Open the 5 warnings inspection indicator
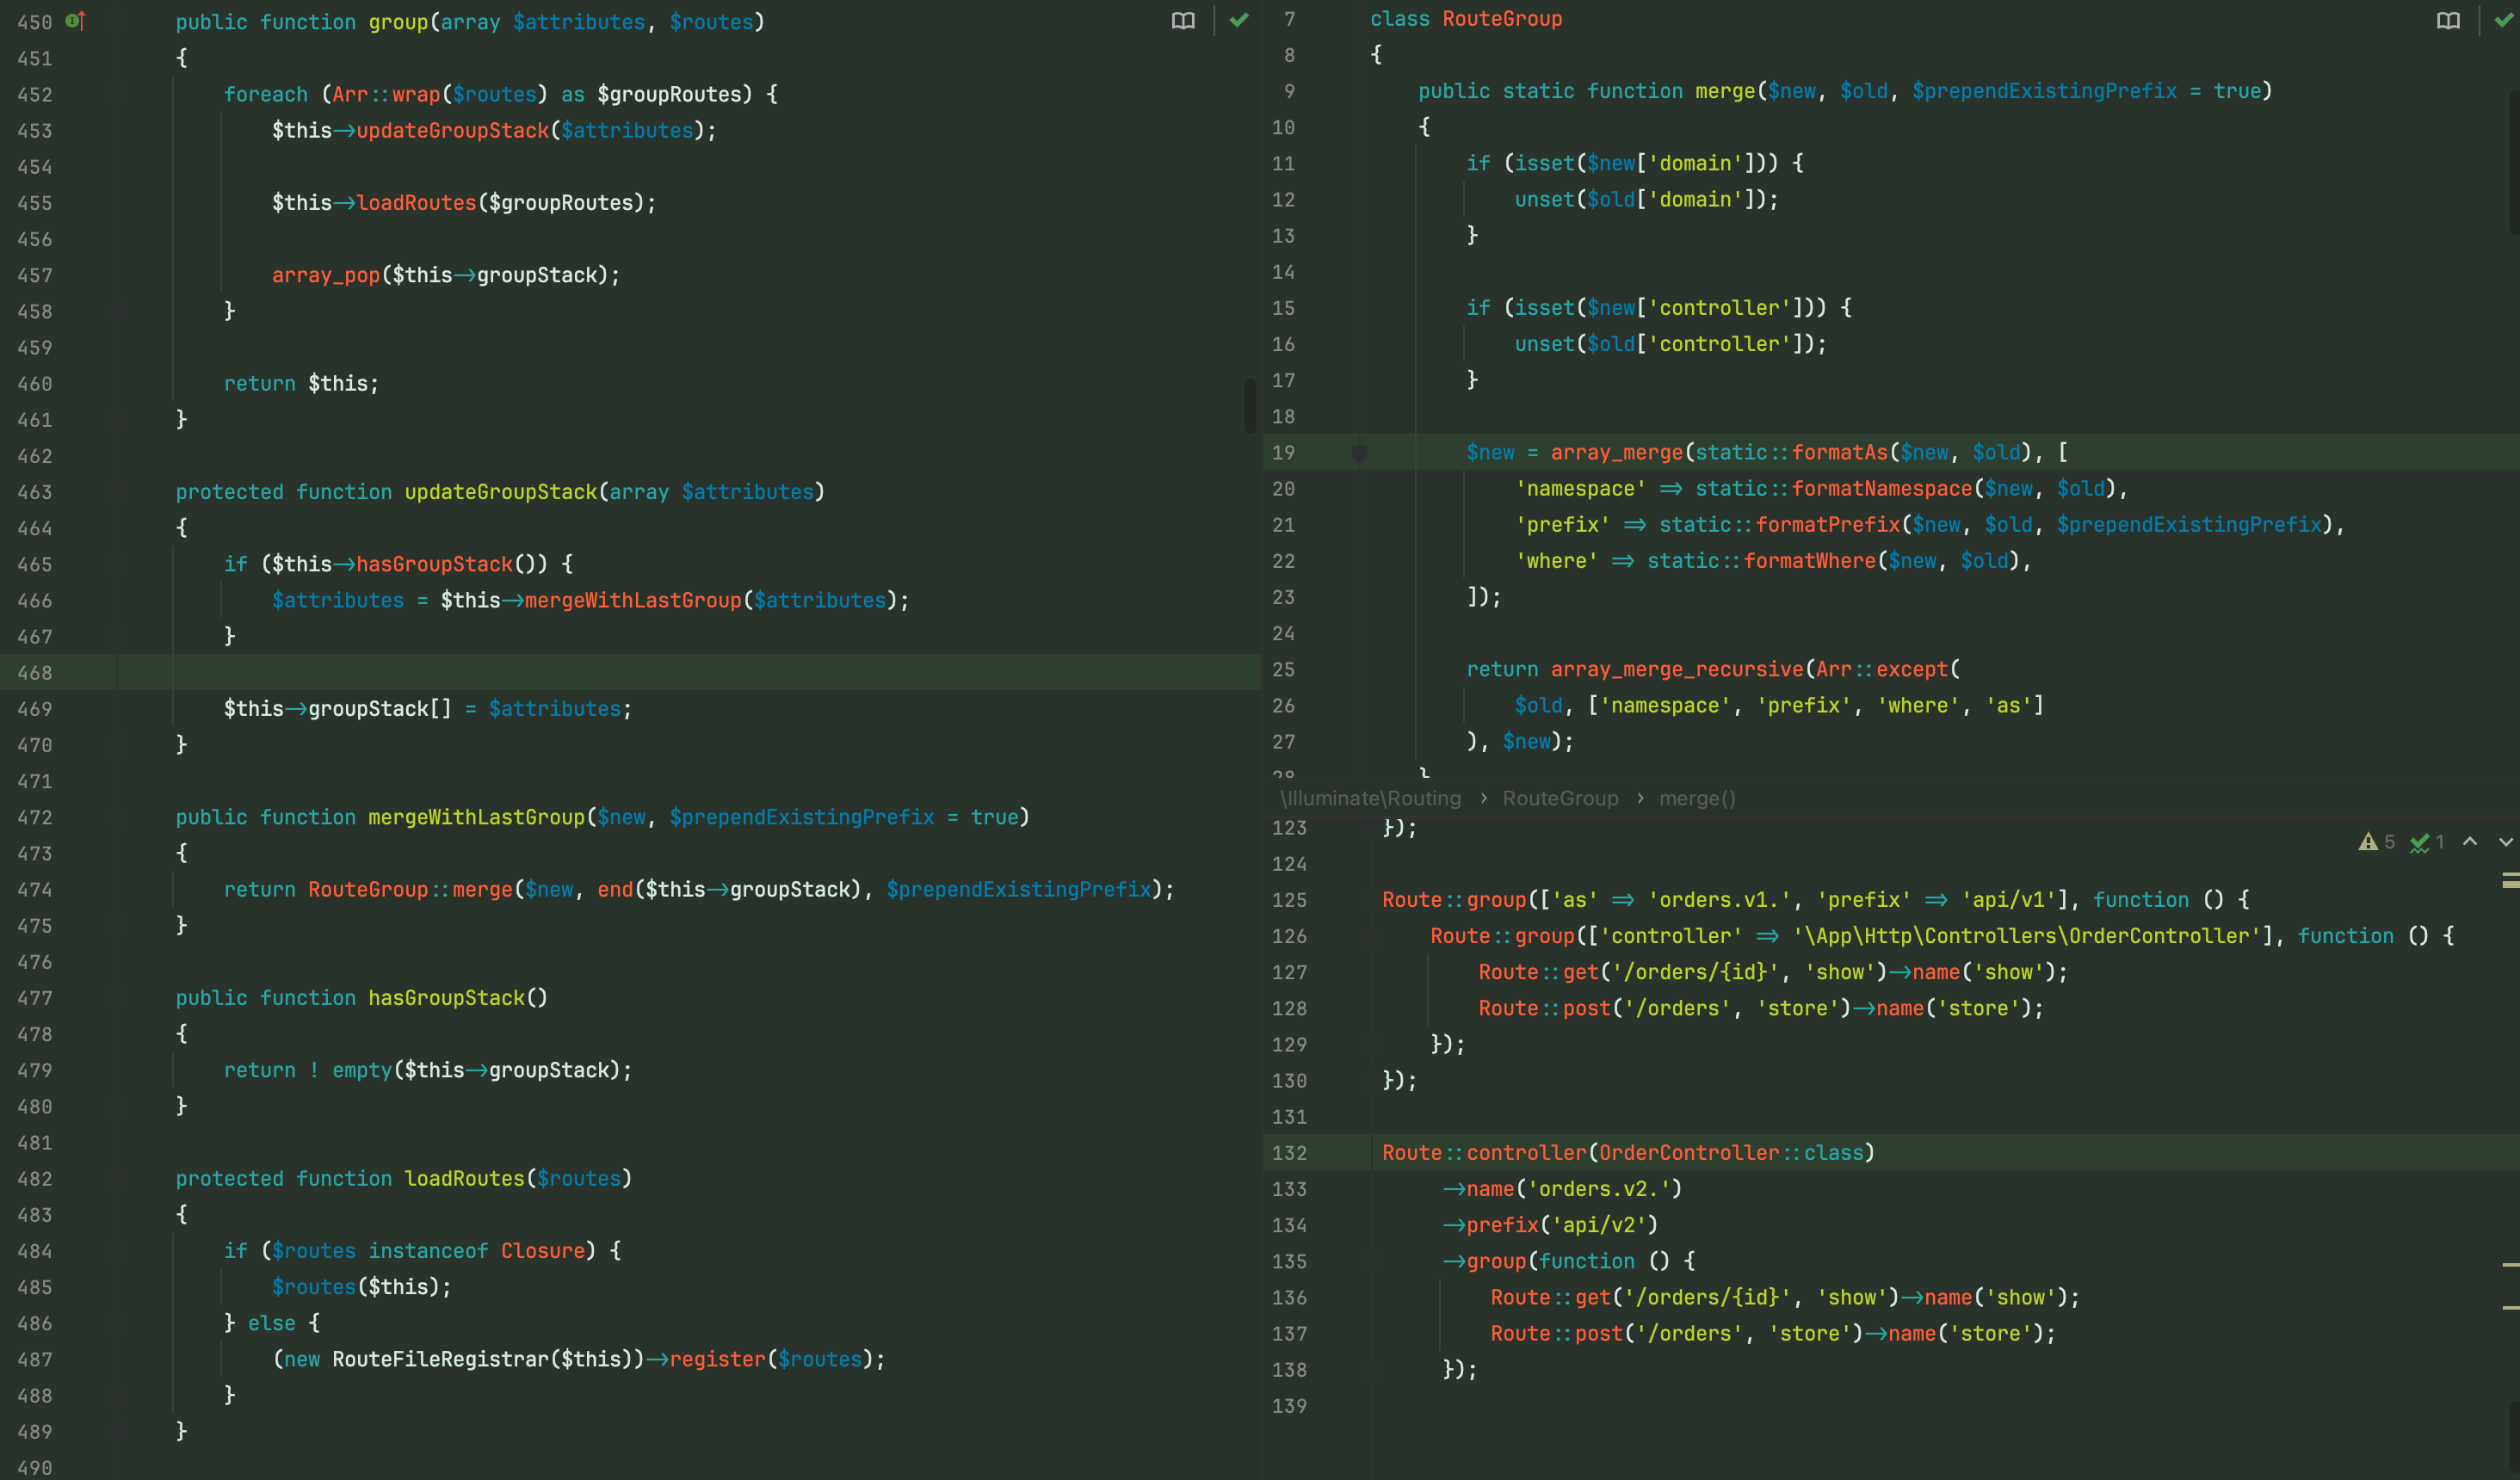Image resolution: width=2520 pixels, height=1480 pixels. [2377, 842]
